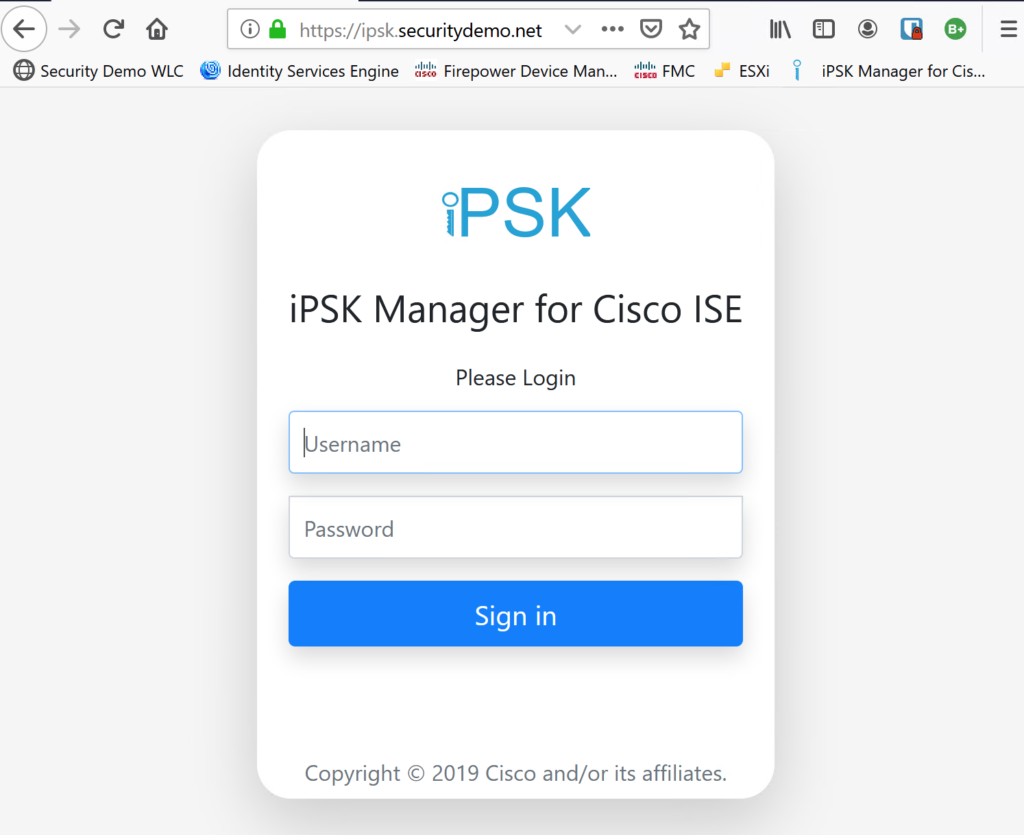Image resolution: width=1024 pixels, height=835 pixels.
Task: Open the Firepower Device Manager bookmark
Action: [516, 71]
